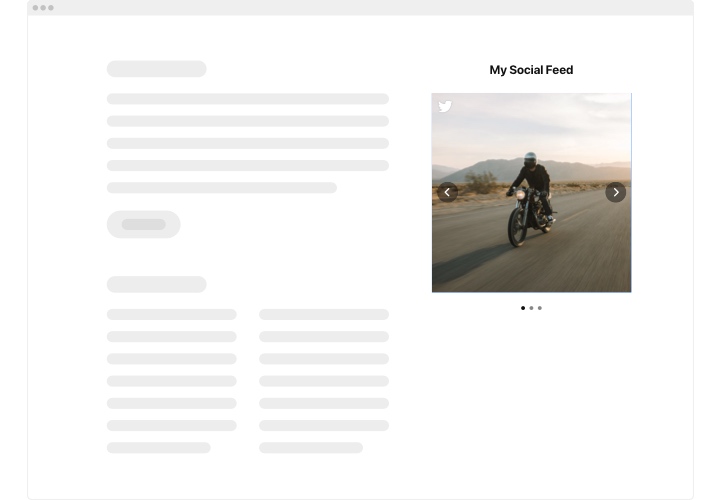
Task: Go to the previous slide with left arrow
Action: point(448,192)
